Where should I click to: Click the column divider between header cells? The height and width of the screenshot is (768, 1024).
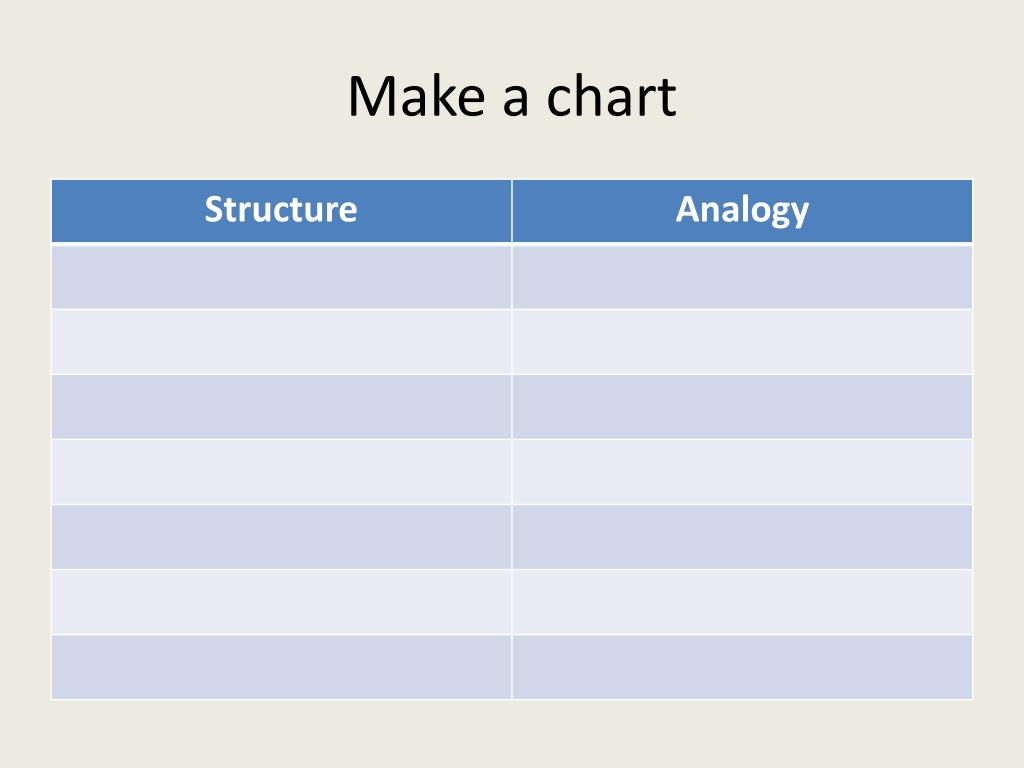(x=512, y=211)
